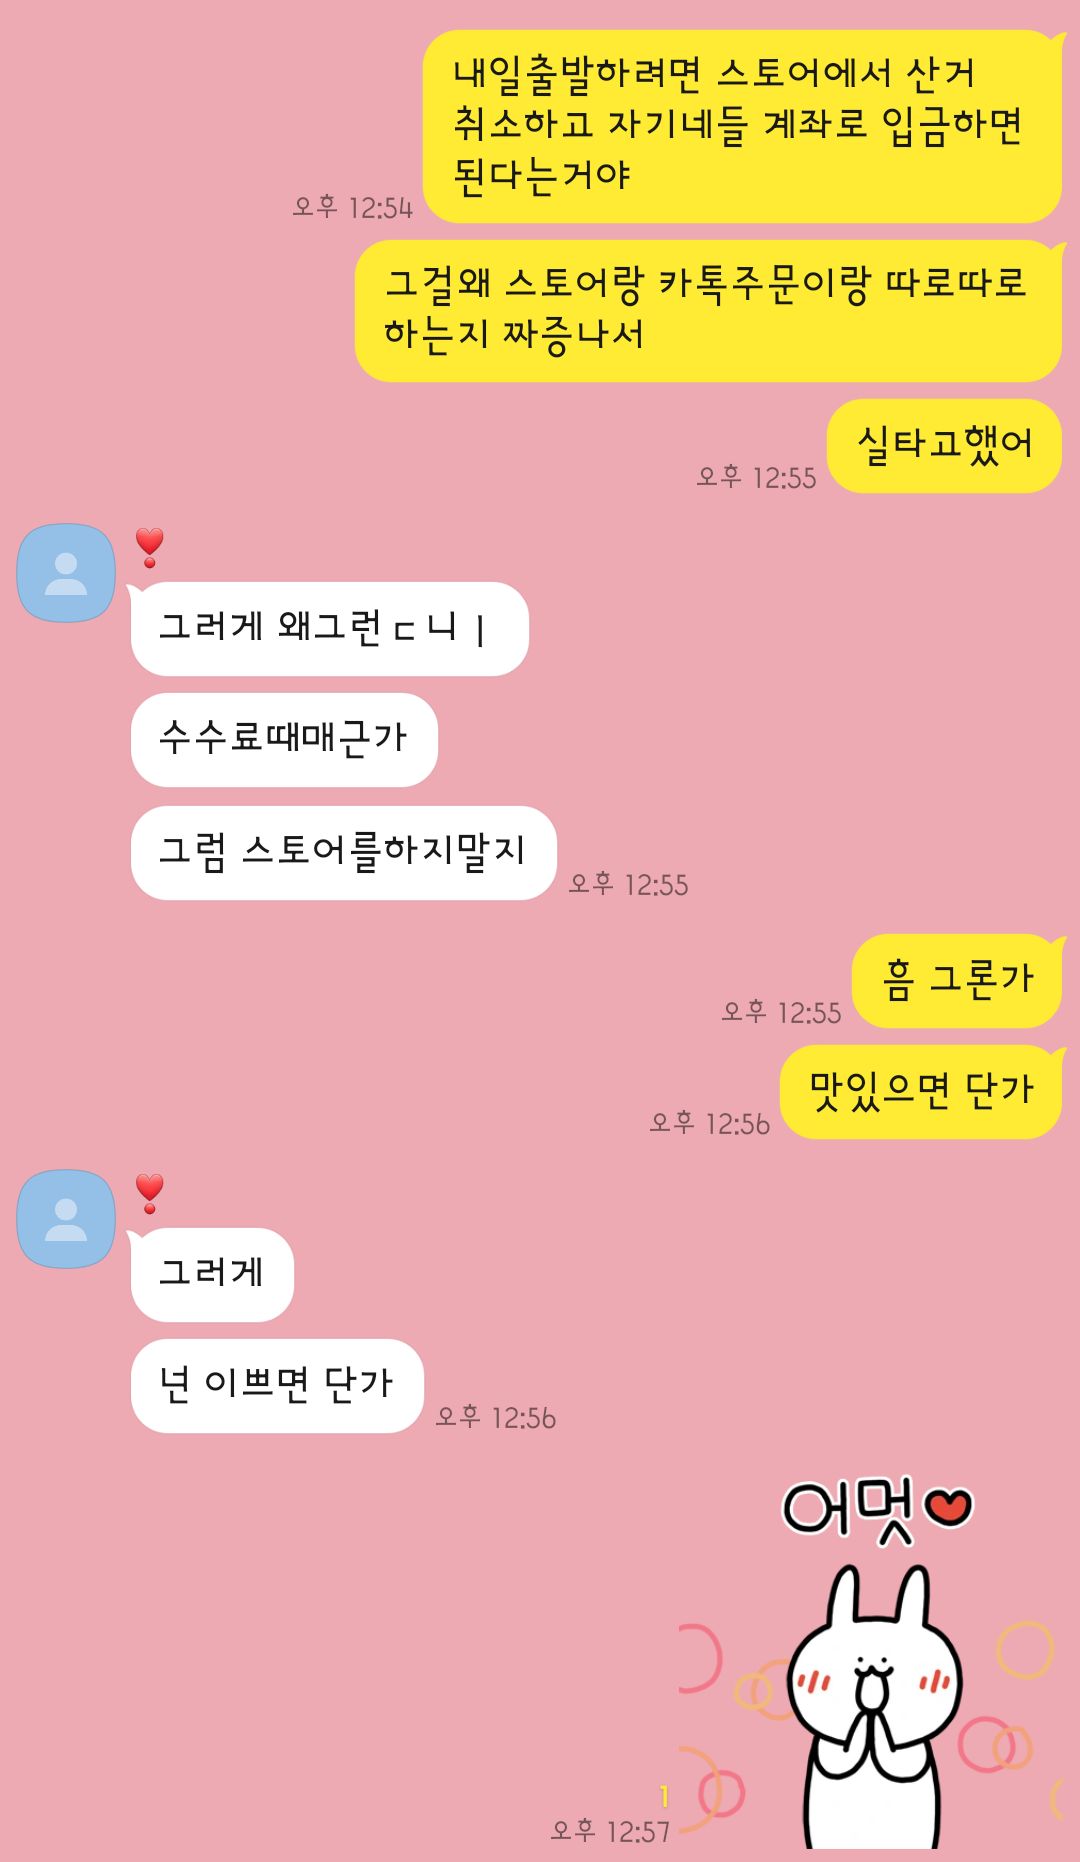The height and width of the screenshot is (1862, 1080).
Task: Tap the heart name above '그러게 왜그런' message
Action: click(149, 548)
